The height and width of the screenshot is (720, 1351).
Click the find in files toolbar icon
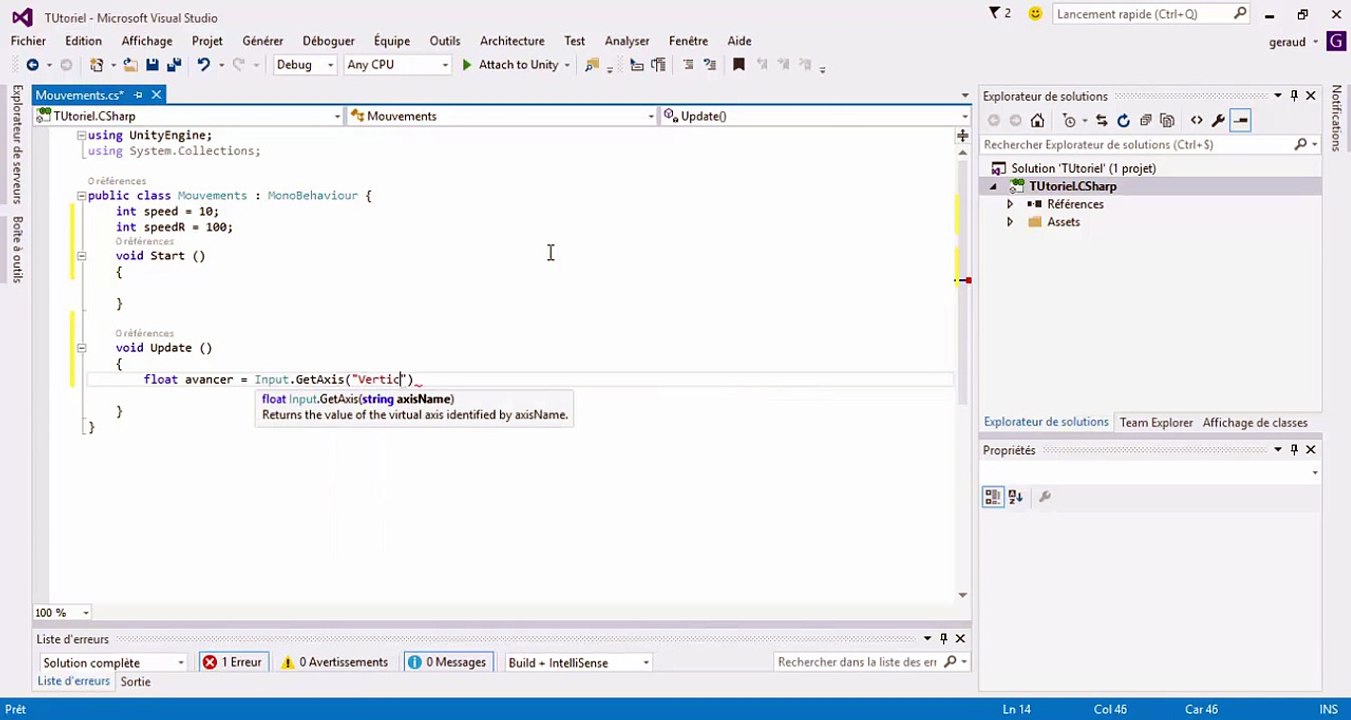click(x=591, y=65)
